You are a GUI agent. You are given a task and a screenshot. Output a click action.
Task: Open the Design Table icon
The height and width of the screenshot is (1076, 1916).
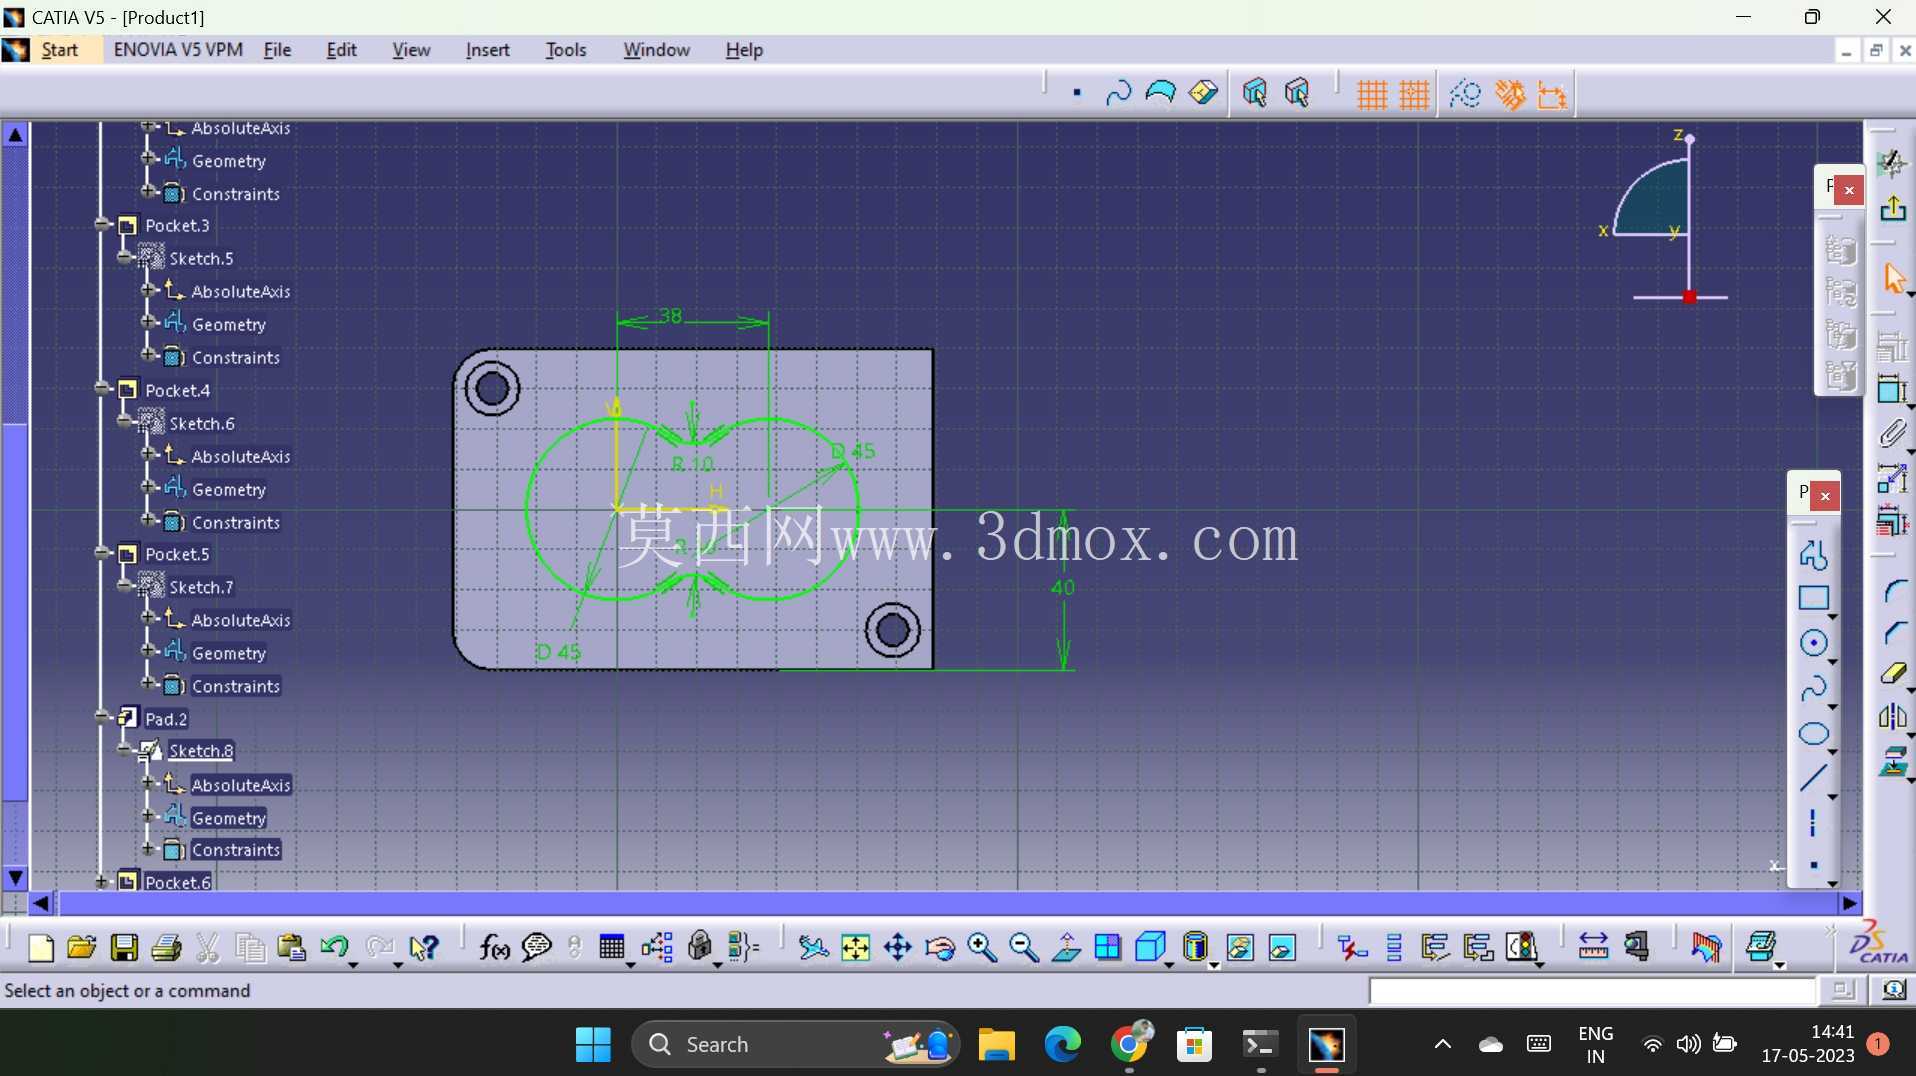click(x=612, y=947)
